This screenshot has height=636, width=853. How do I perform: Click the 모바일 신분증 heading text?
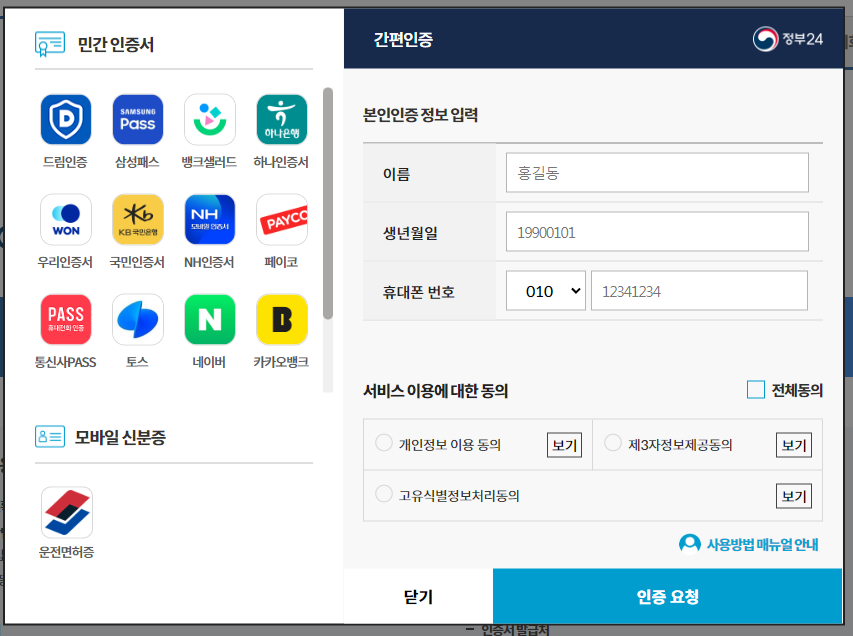pos(120,437)
